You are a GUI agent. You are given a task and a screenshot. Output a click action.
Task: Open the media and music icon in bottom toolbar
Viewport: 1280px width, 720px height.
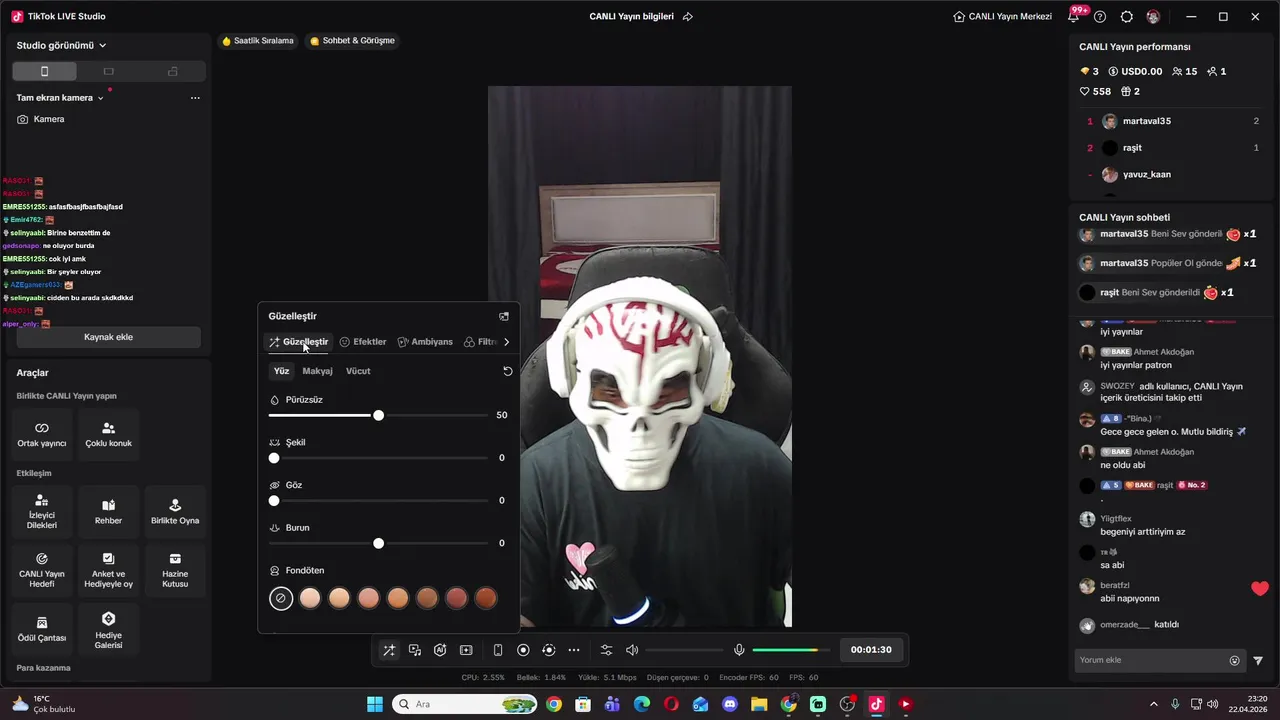click(x=415, y=650)
